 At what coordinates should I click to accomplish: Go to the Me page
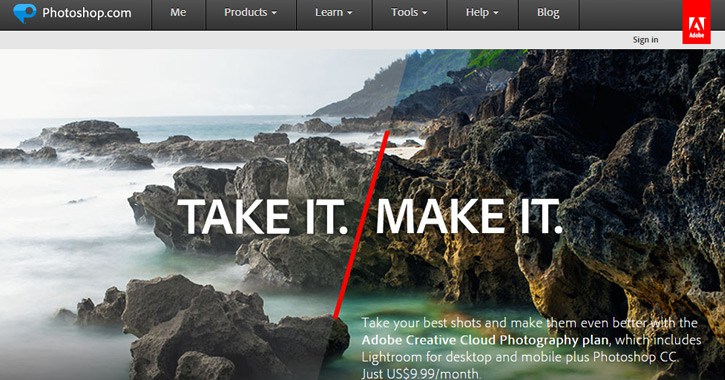pyautogui.click(x=178, y=12)
